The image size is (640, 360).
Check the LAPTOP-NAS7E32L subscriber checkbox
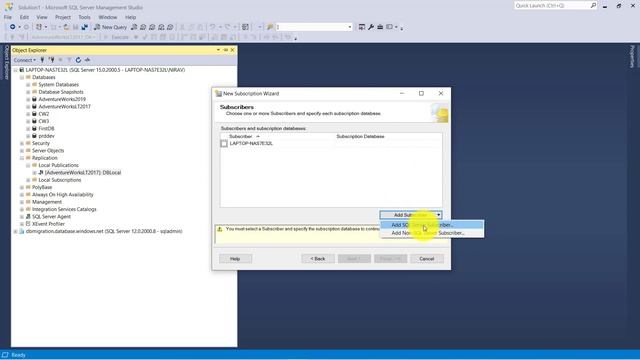tap(224, 143)
